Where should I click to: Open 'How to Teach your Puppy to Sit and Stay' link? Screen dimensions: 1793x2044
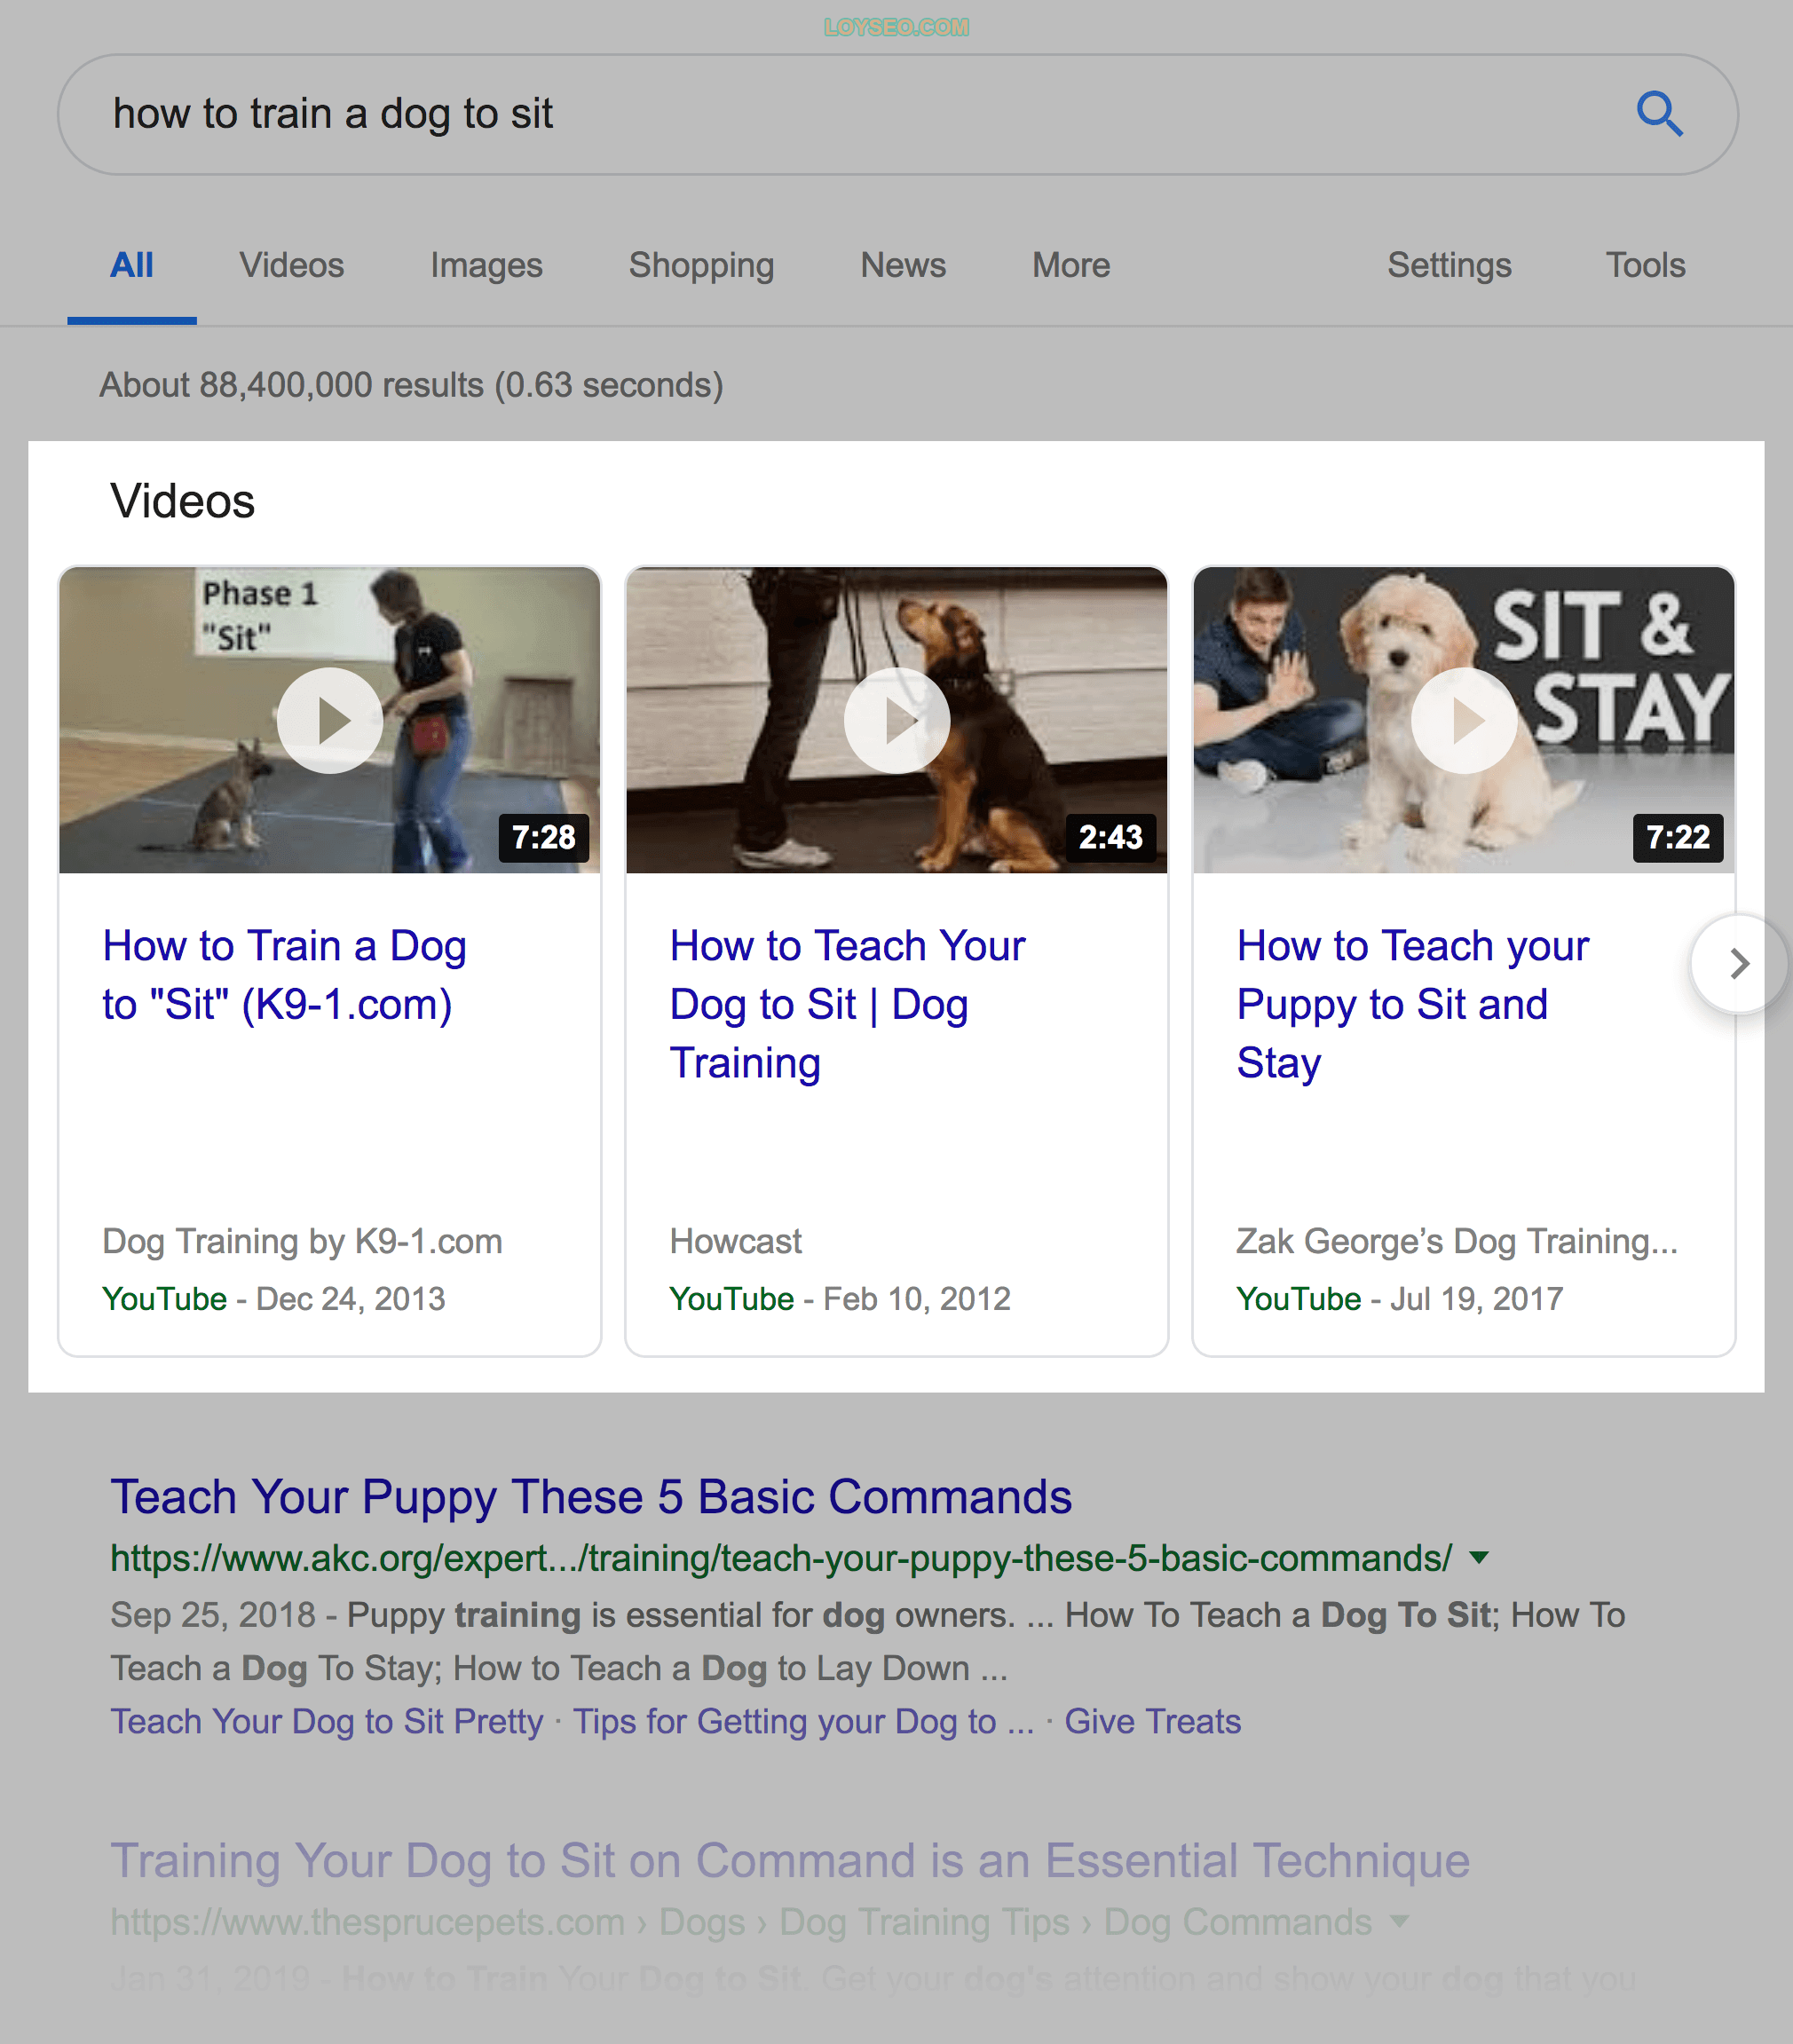[1413, 1004]
